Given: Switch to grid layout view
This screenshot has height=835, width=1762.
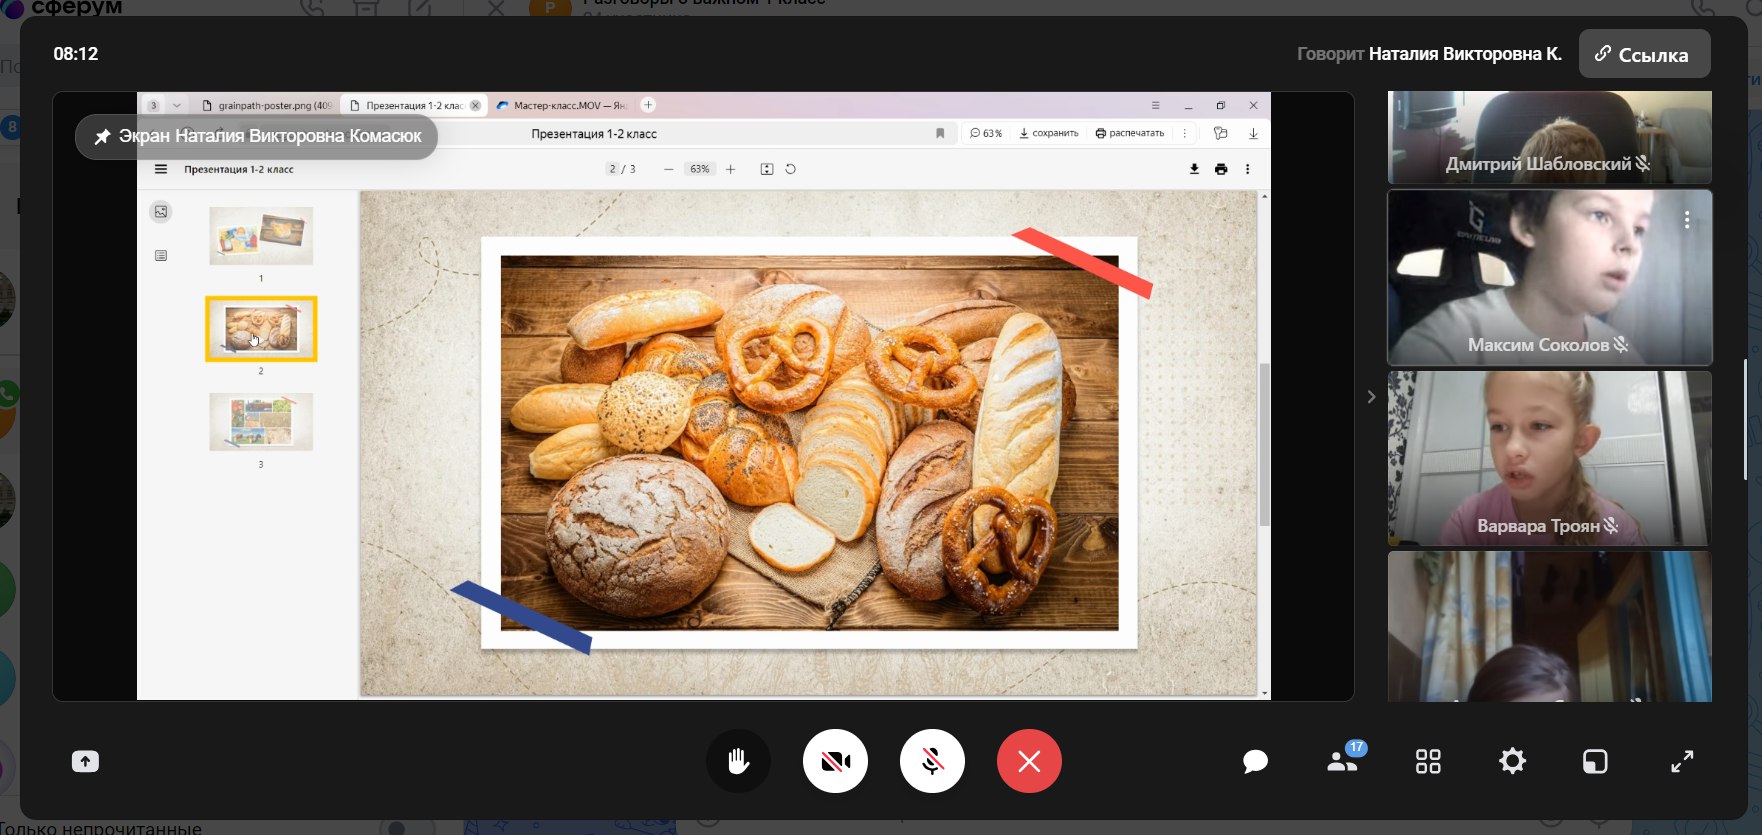Looking at the screenshot, I should (x=1428, y=762).
